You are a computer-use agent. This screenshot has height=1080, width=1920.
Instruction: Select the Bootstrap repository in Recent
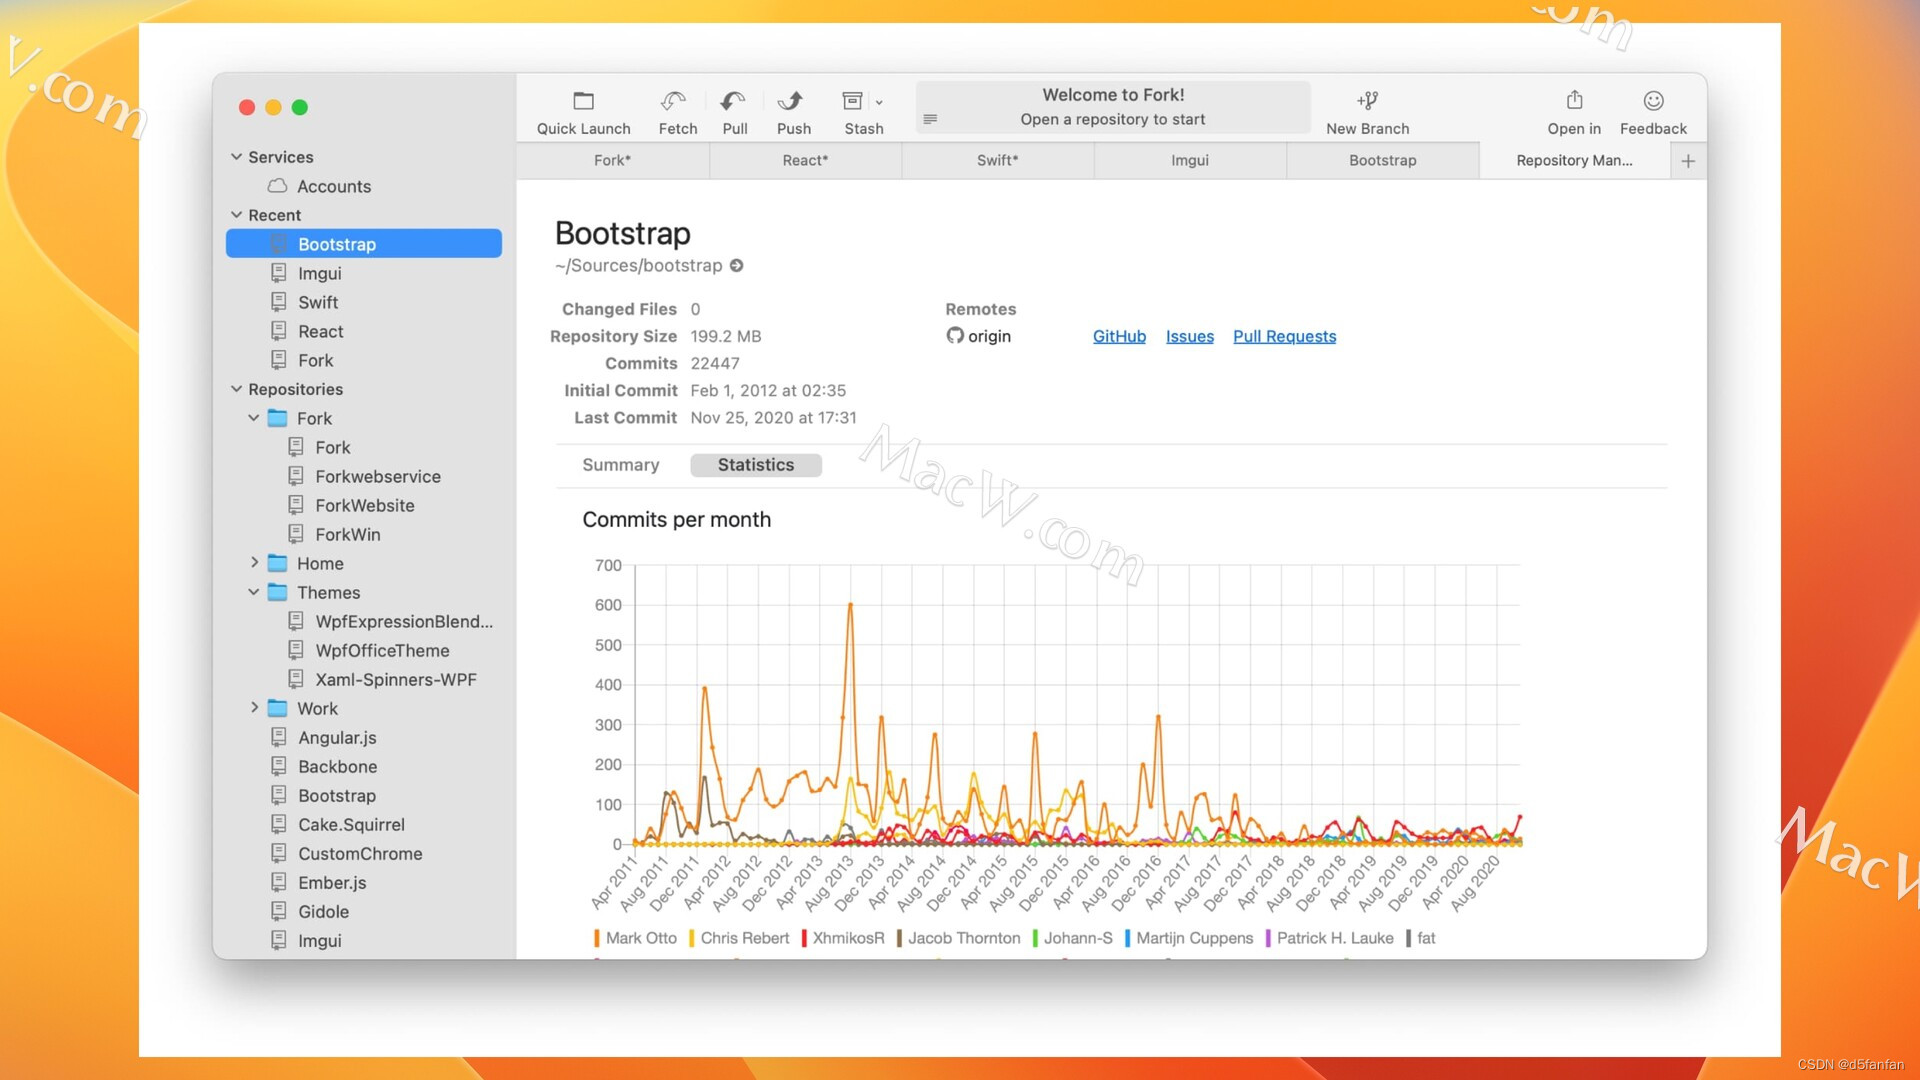coord(337,243)
